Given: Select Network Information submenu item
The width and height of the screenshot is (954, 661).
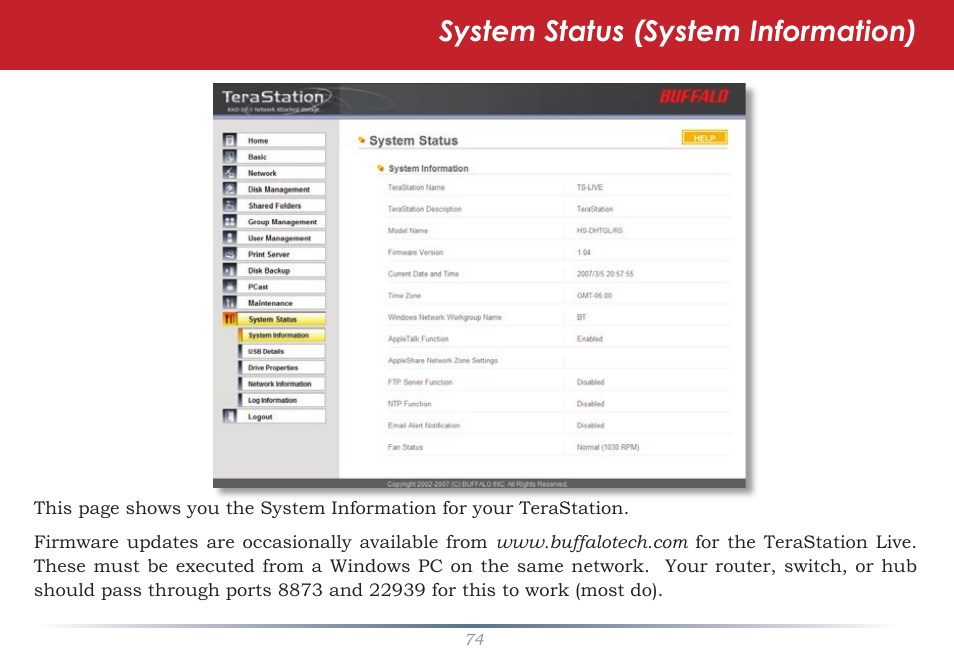Looking at the screenshot, I should tap(281, 384).
